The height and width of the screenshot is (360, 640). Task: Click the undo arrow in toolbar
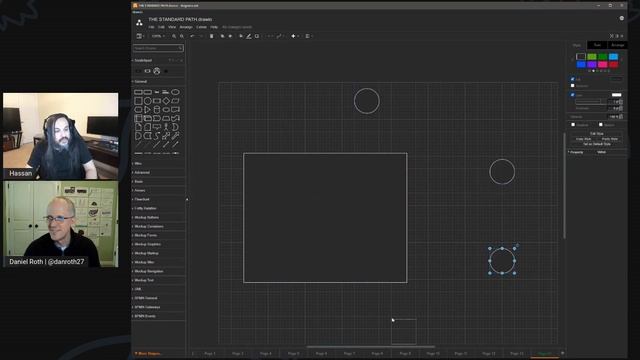tap(192, 36)
